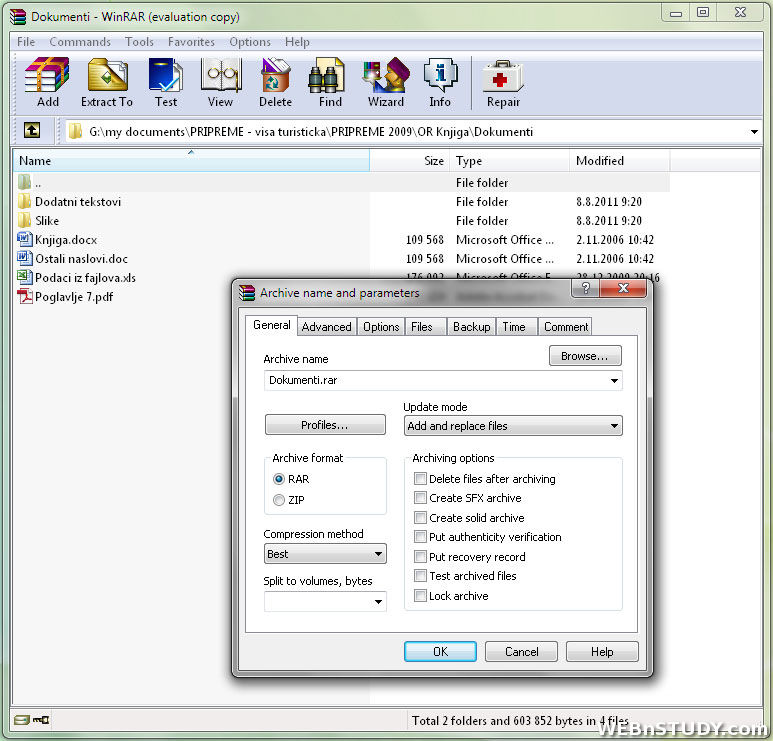Open the Commands menu
This screenshot has height=741, width=773.
80,42
